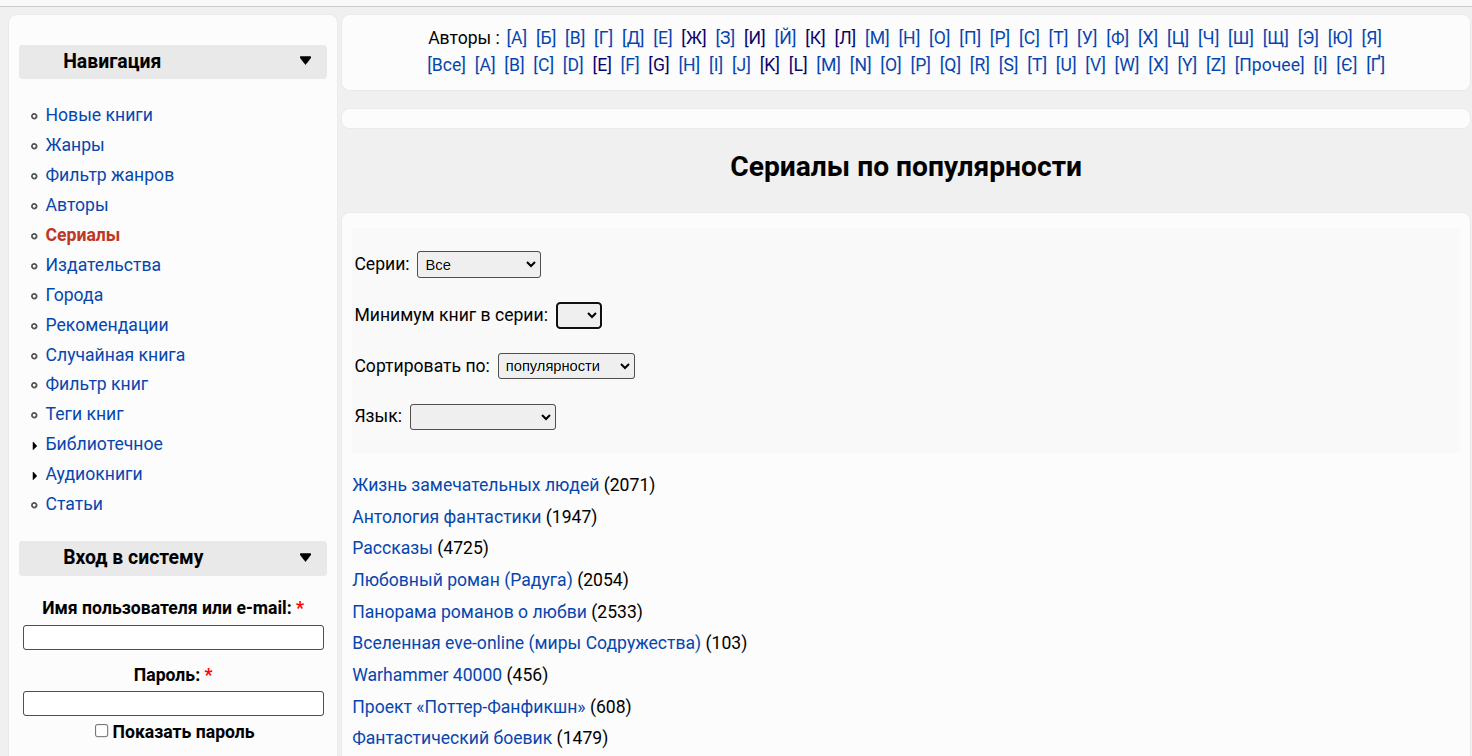This screenshot has width=1472, height=756.
Task: Expand the Аудиокниги menu triangle
Action: (x=35, y=476)
